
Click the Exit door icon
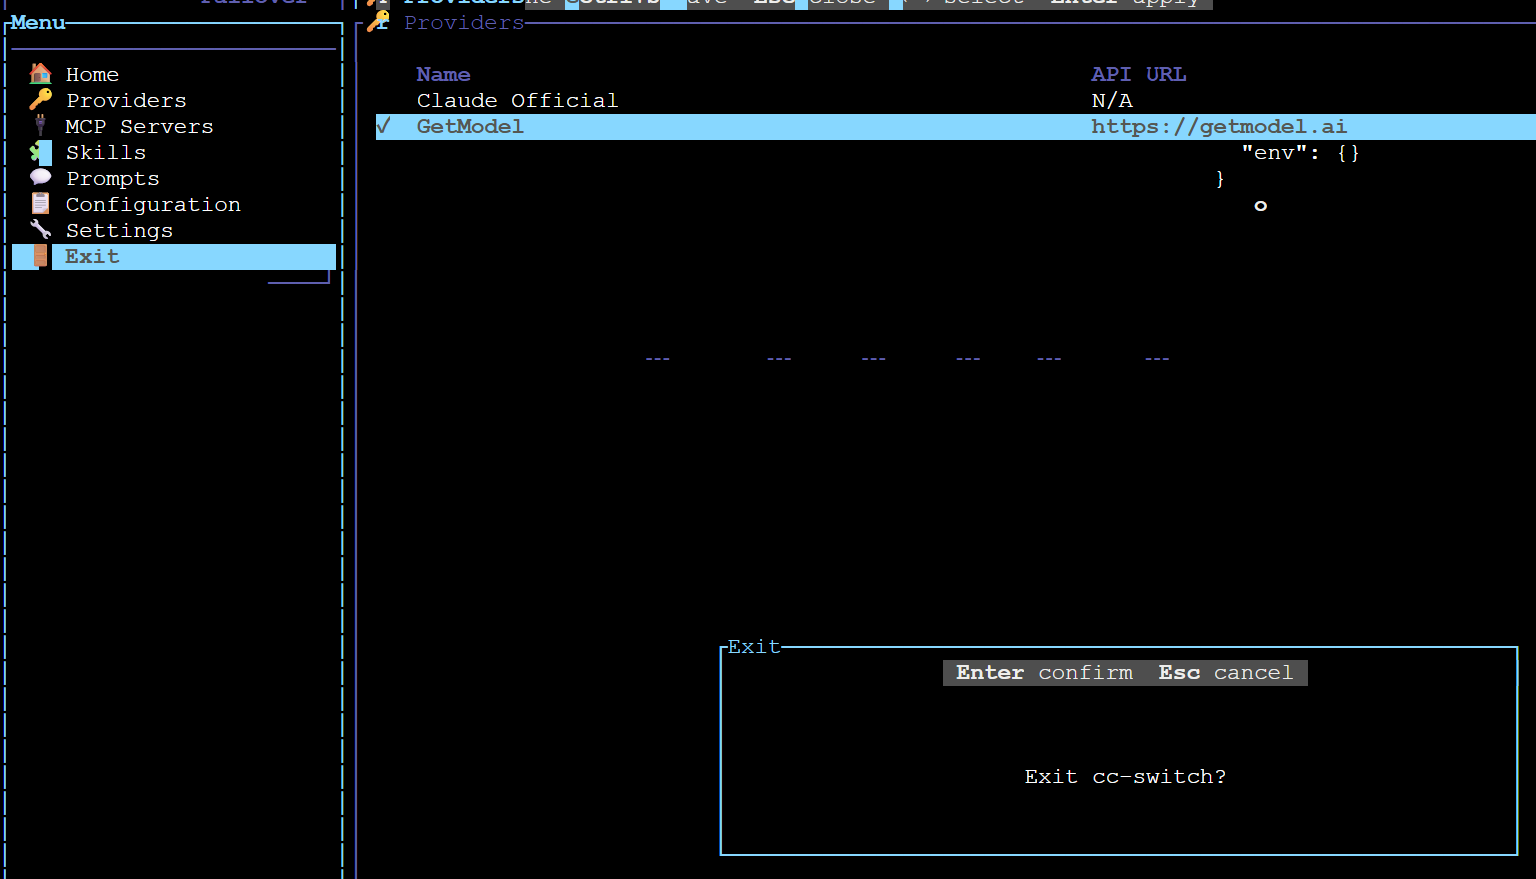click(x=40, y=256)
